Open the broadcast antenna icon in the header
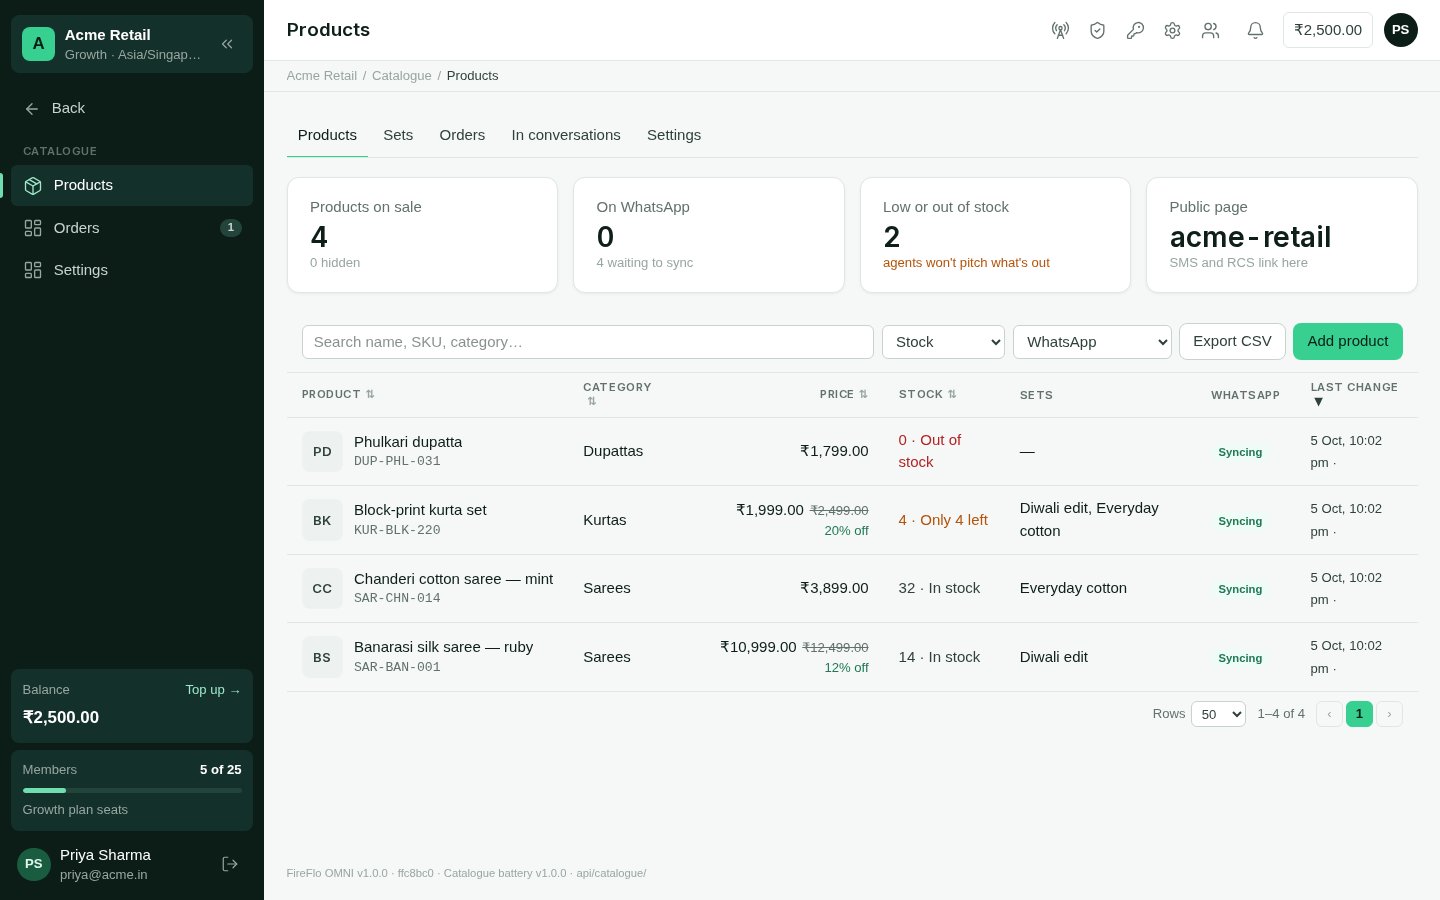 point(1060,30)
